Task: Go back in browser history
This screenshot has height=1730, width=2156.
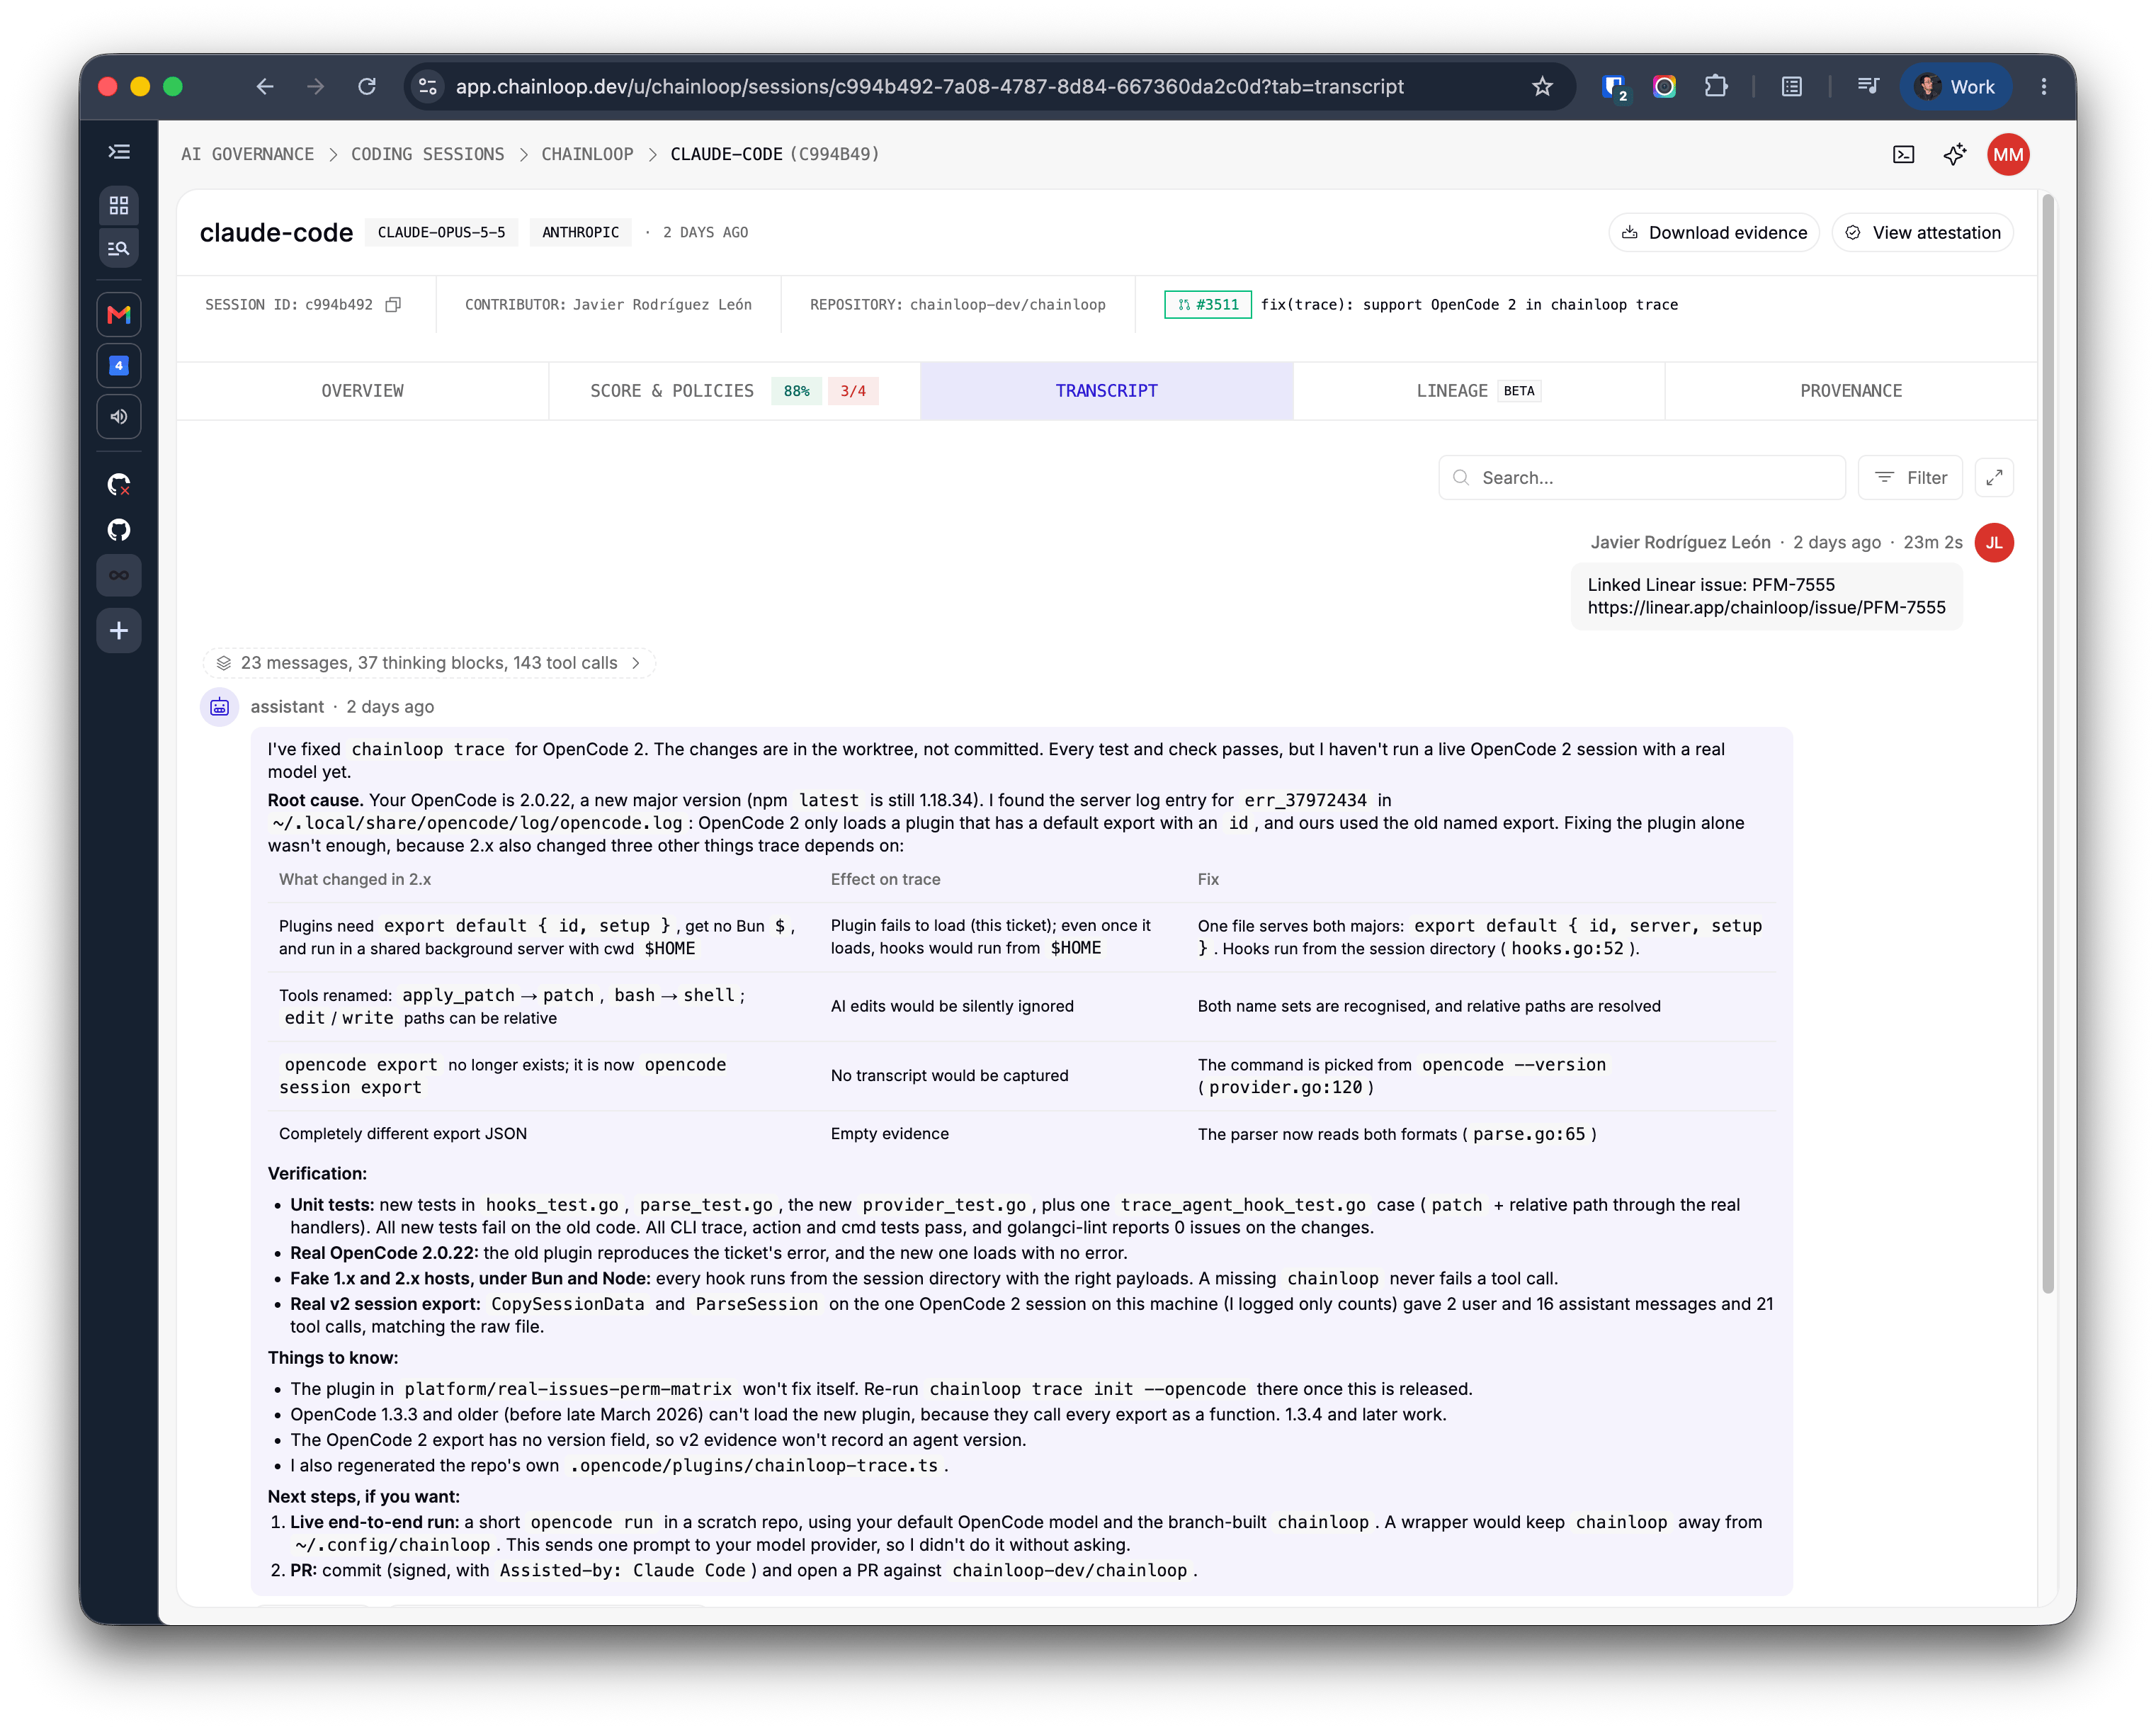Action: 265,87
